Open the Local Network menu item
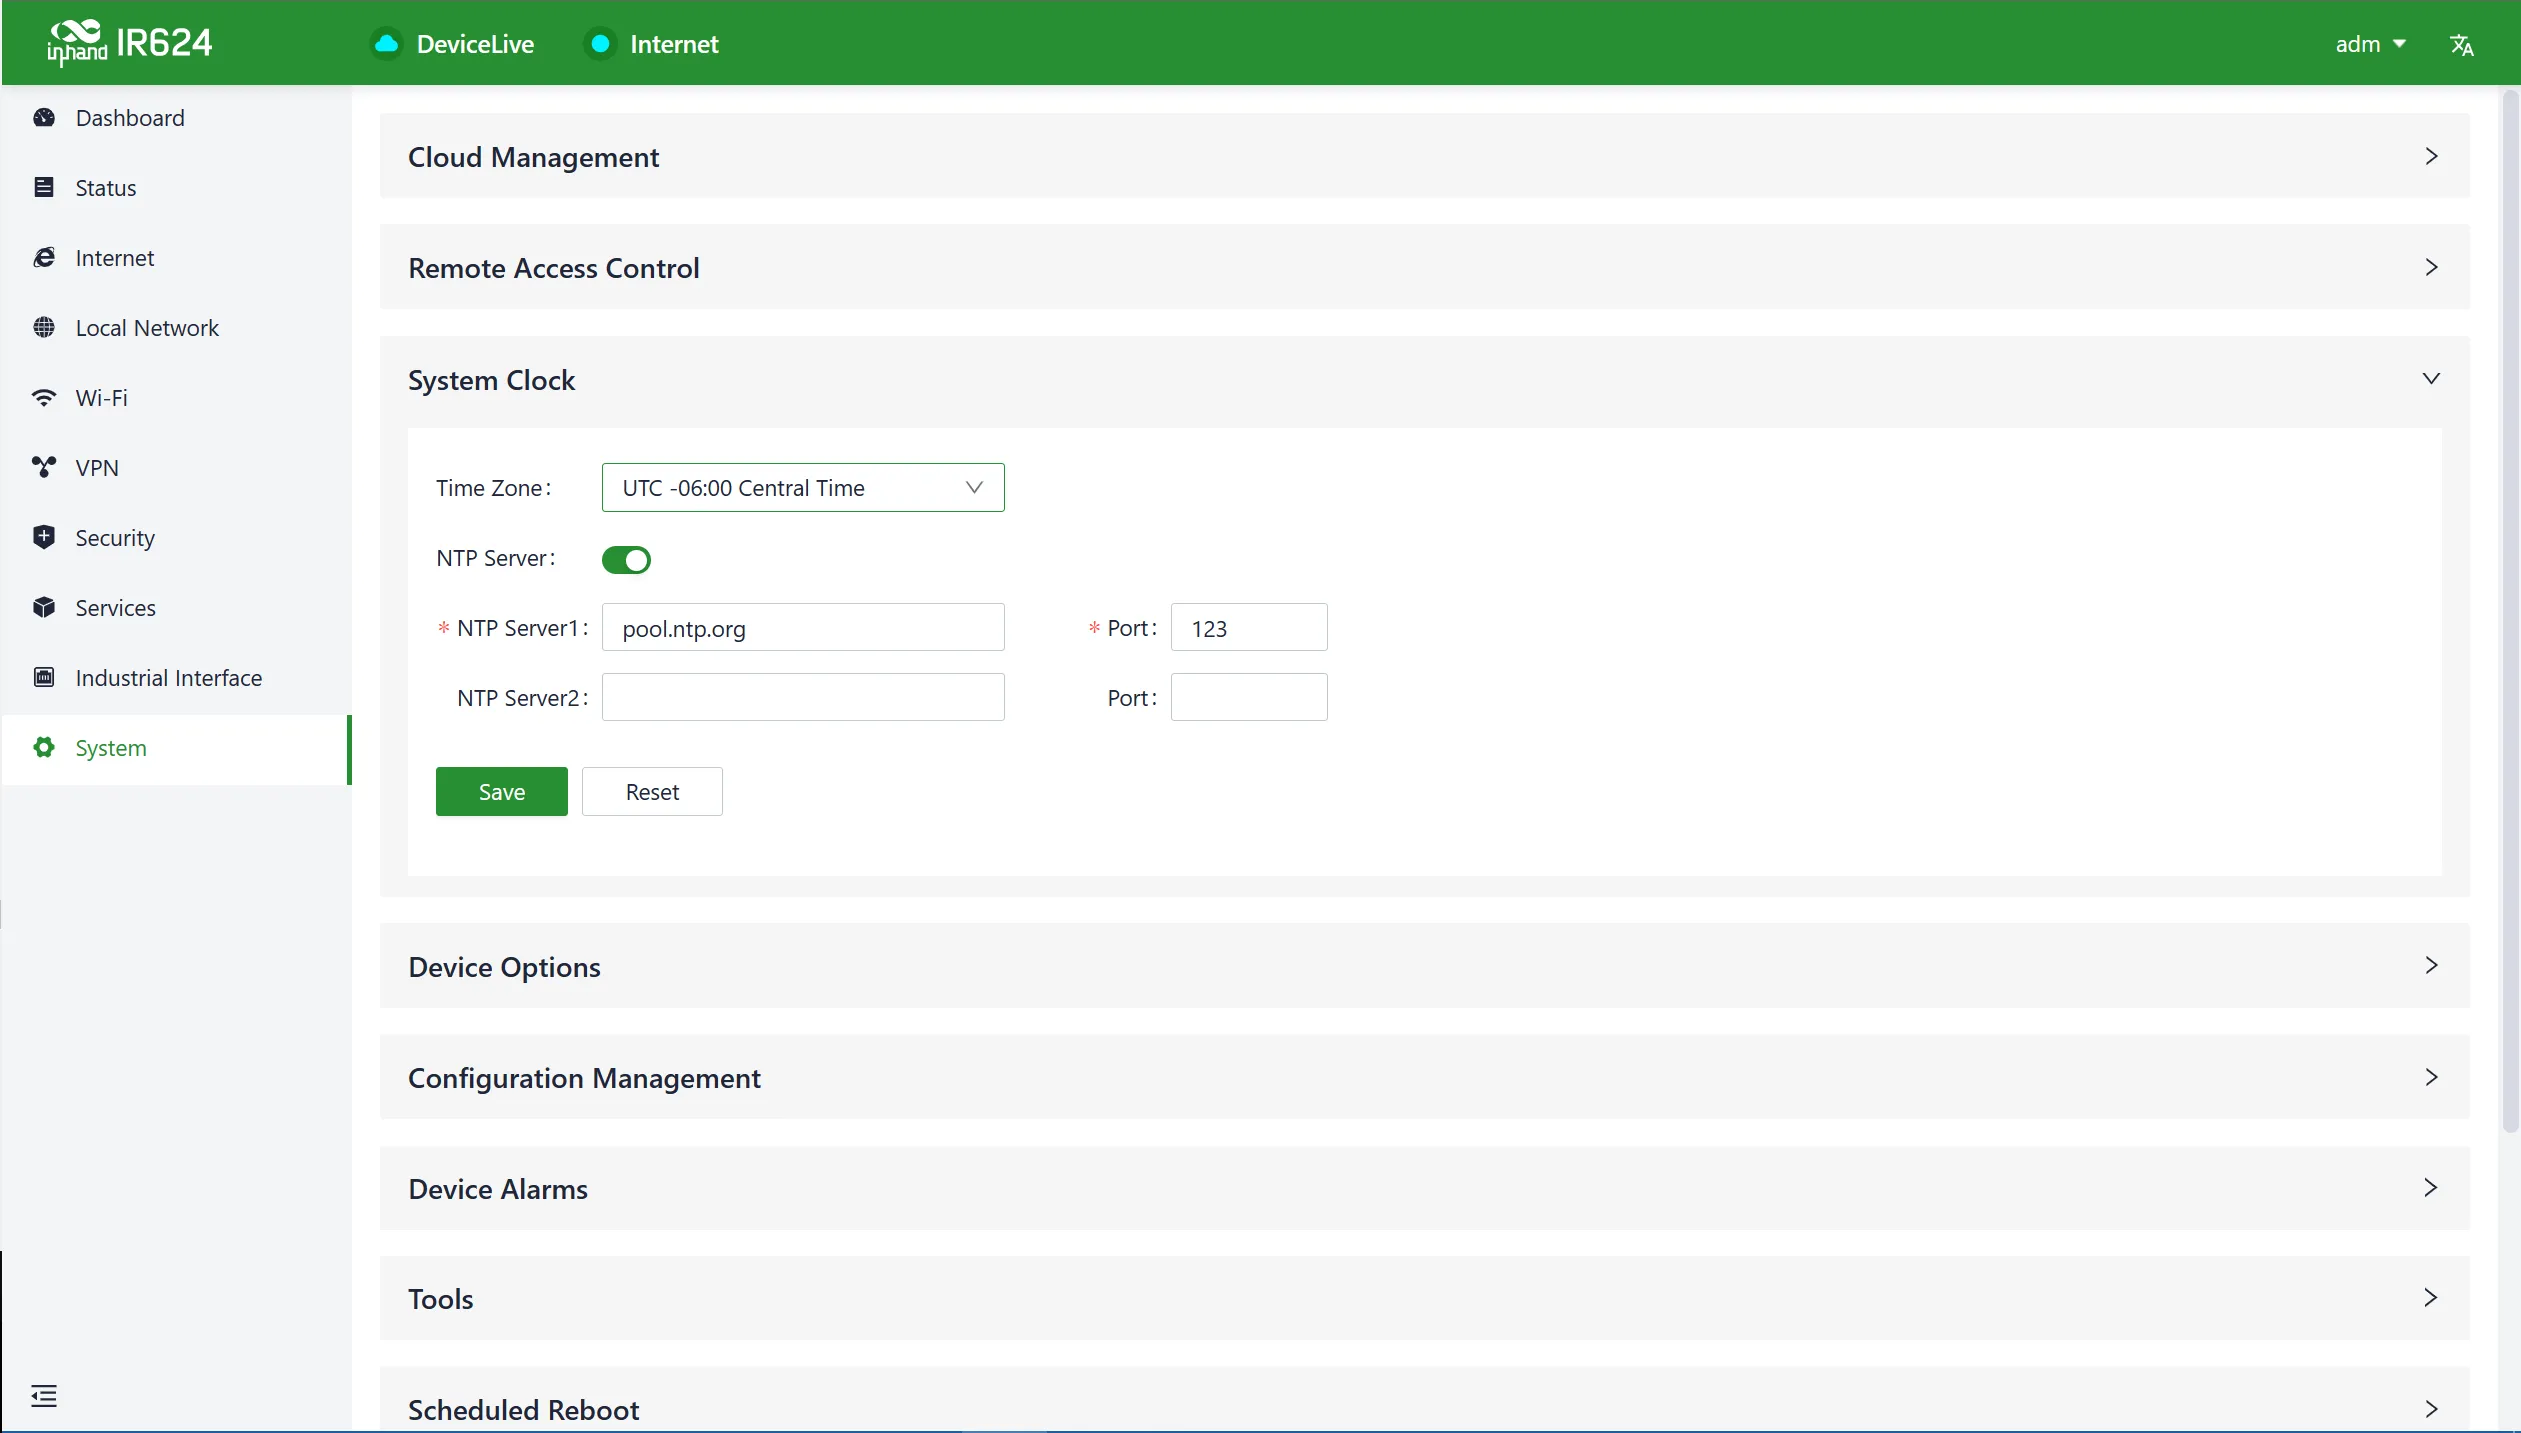 [176, 328]
